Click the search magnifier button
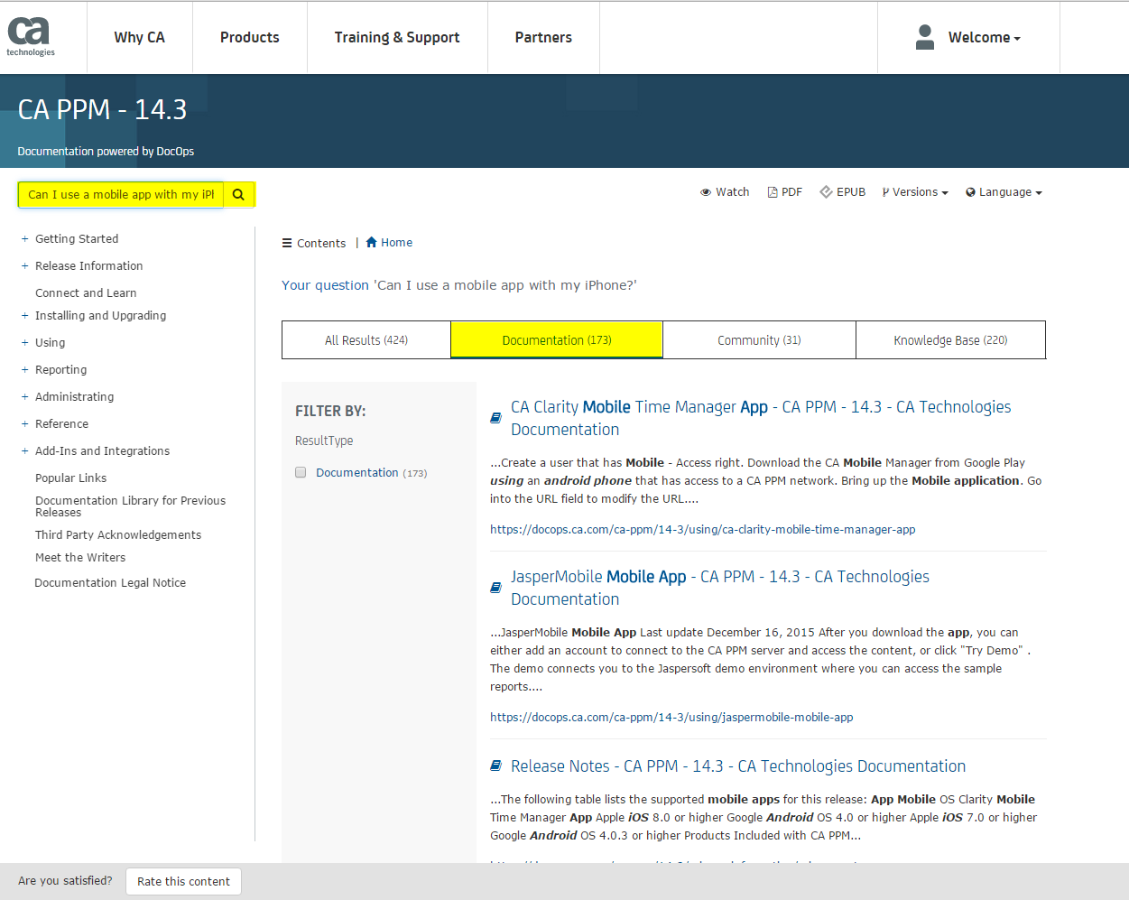Screen dimensions: 1129x900 238,194
